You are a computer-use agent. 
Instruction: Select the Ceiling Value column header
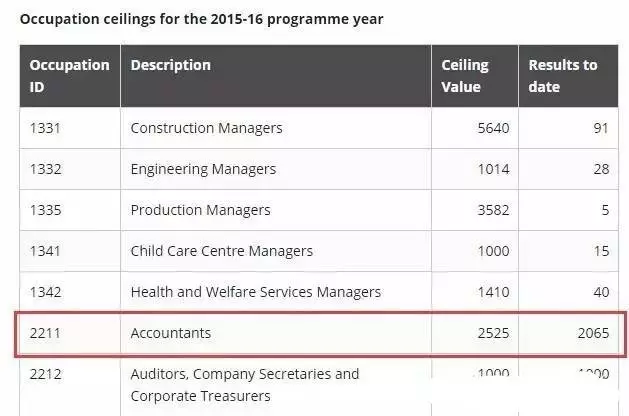[465, 76]
